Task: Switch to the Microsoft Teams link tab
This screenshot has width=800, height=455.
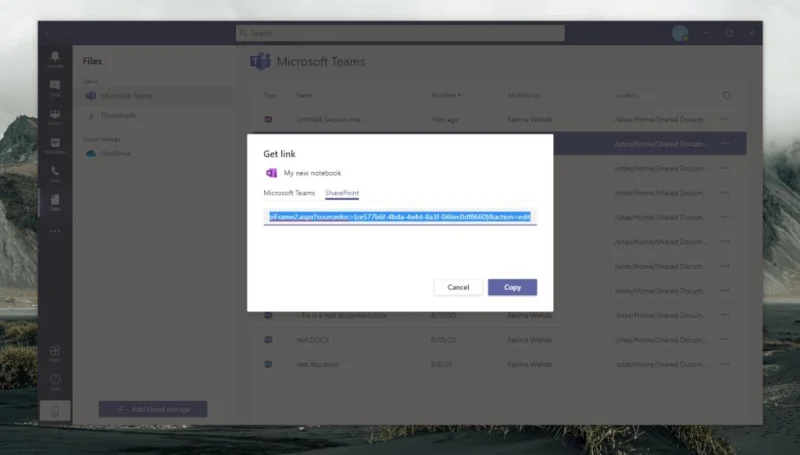Action: (x=289, y=193)
